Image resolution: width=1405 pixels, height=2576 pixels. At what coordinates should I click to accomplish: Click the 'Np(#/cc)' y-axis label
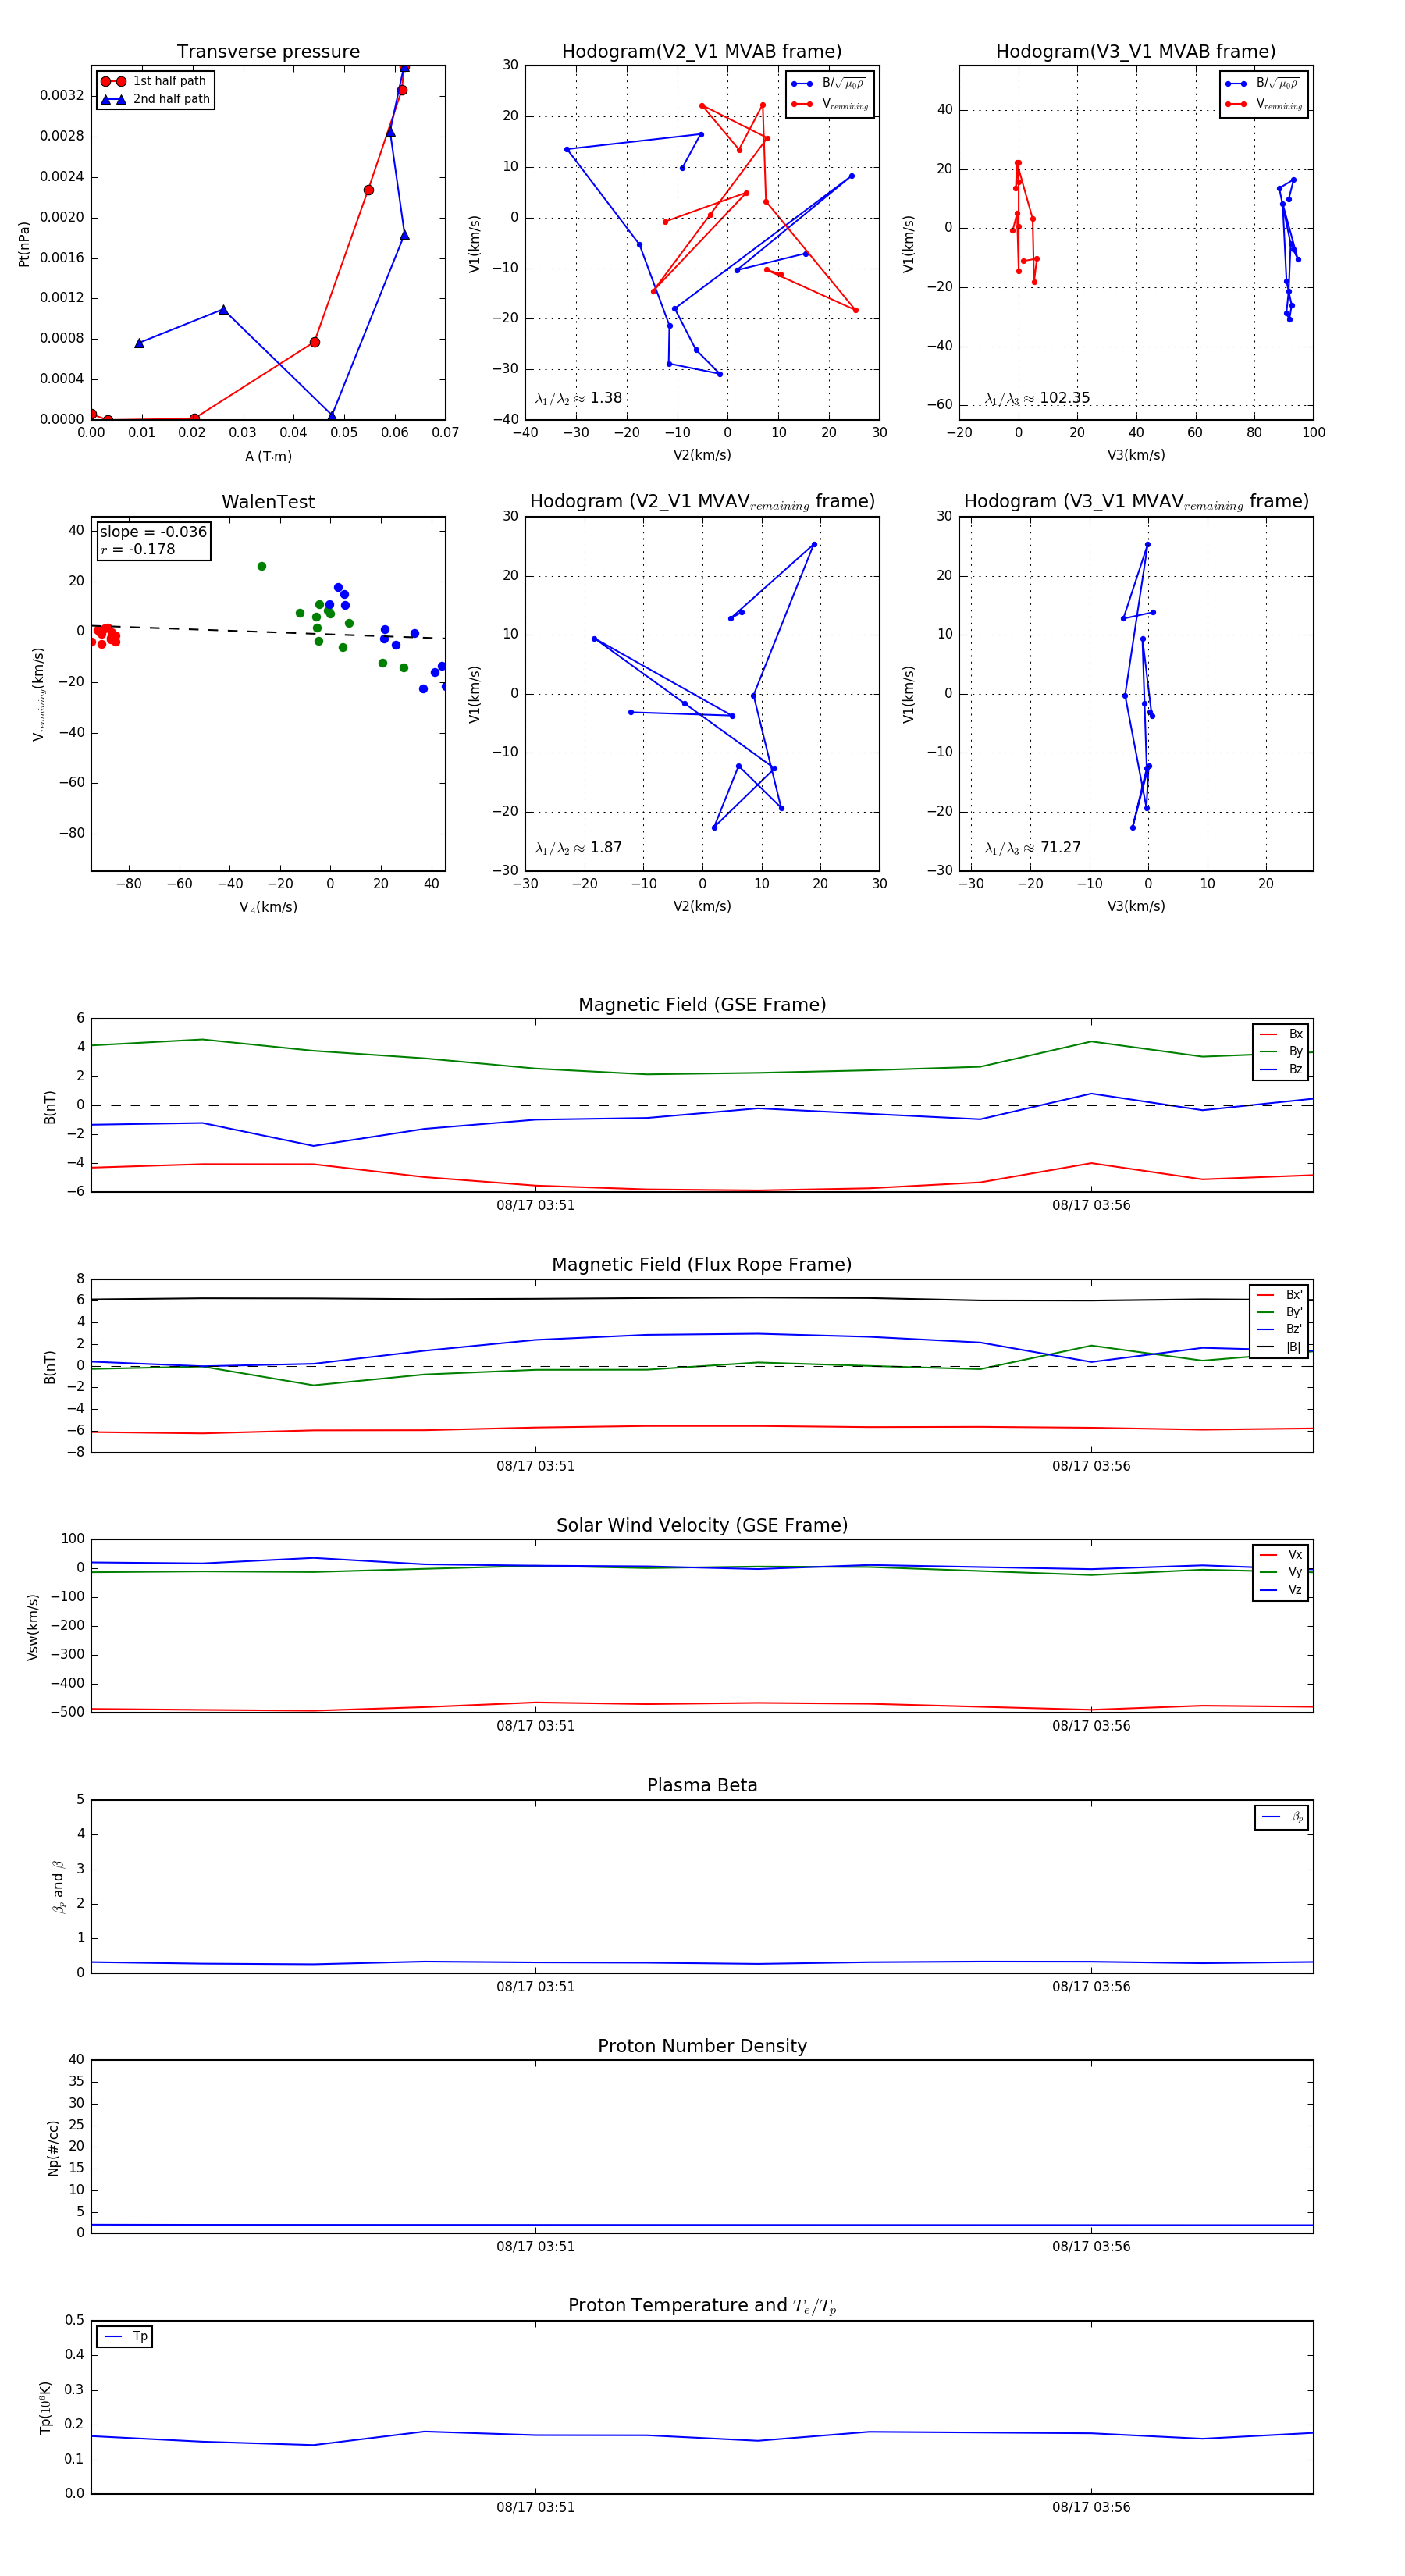click(53, 2148)
